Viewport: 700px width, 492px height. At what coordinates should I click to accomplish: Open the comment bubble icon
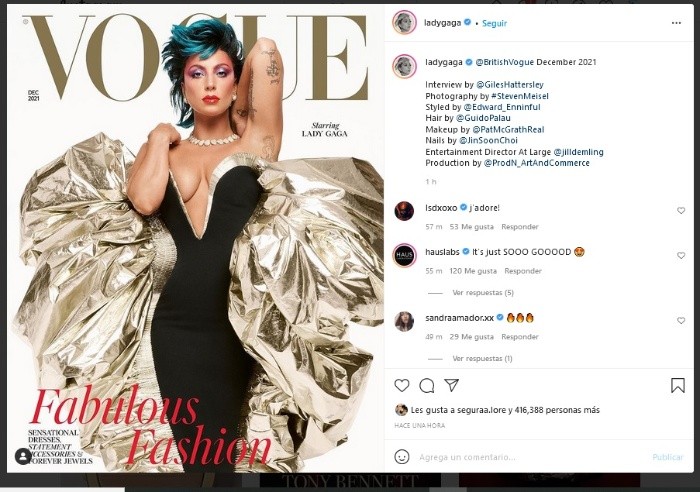[x=427, y=385]
